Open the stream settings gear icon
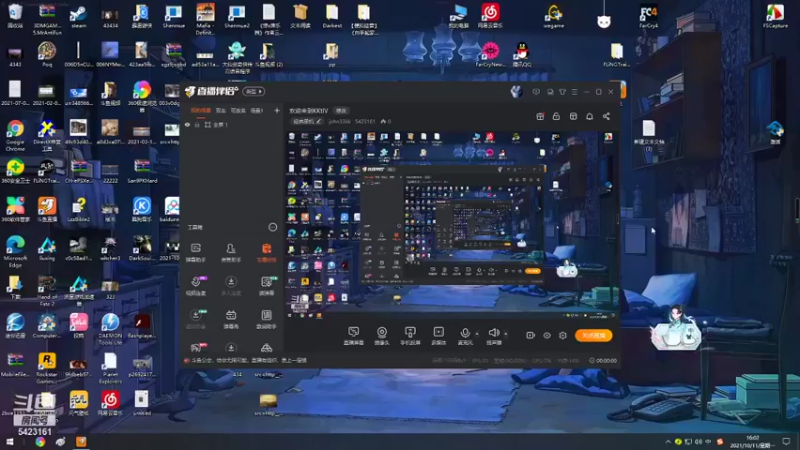 pyautogui.click(x=563, y=335)
